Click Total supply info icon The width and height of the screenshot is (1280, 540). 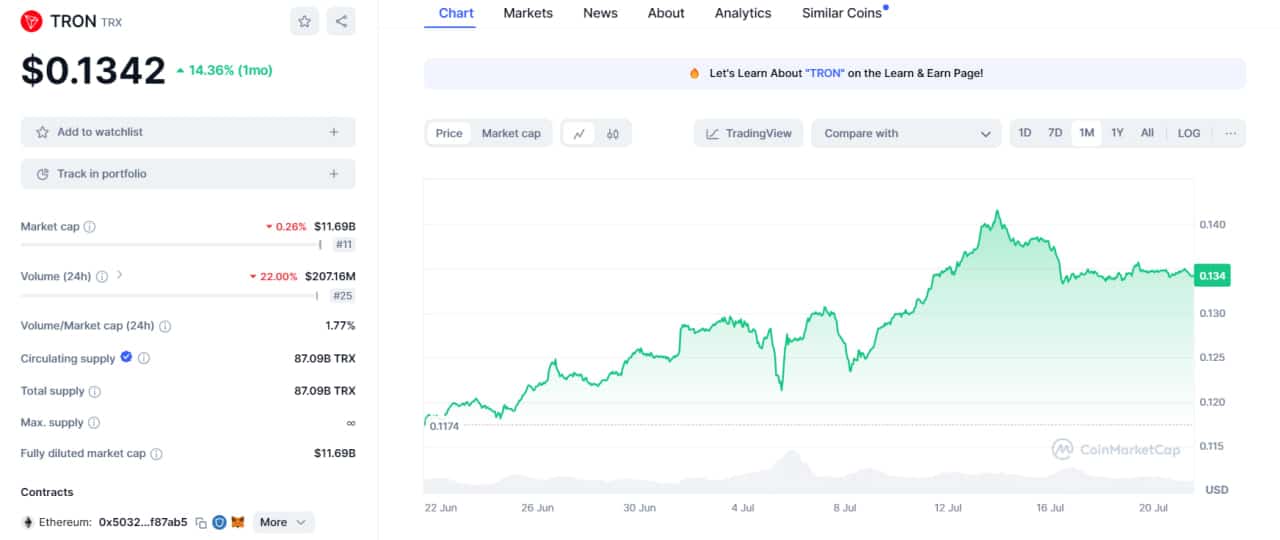coord(94,391)
